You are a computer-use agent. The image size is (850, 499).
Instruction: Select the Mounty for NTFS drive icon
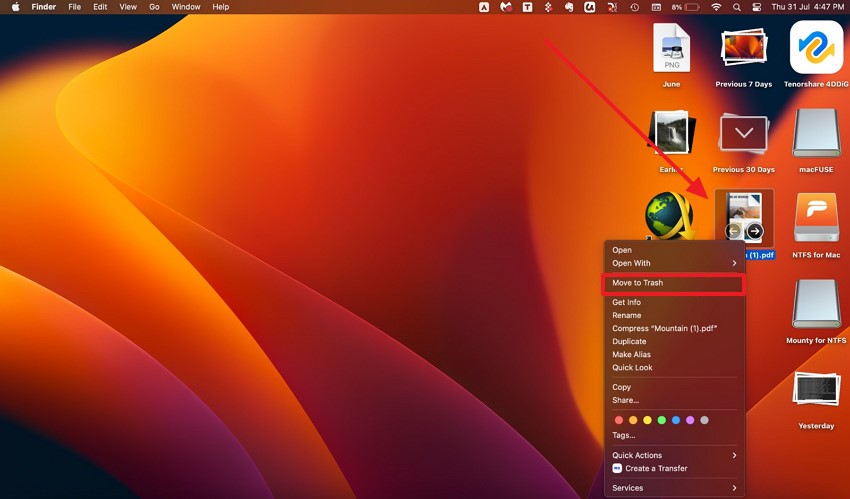coord(816,303)
